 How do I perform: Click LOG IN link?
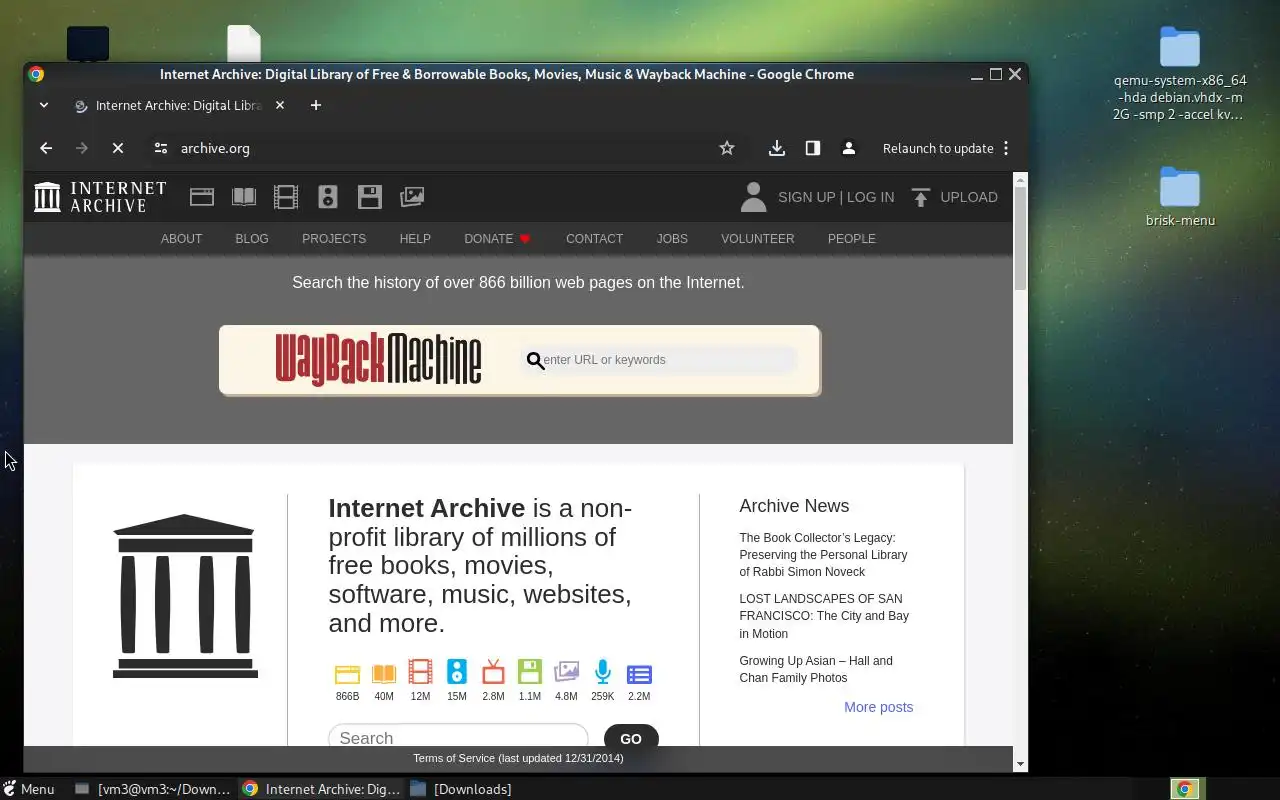(871, 197)
